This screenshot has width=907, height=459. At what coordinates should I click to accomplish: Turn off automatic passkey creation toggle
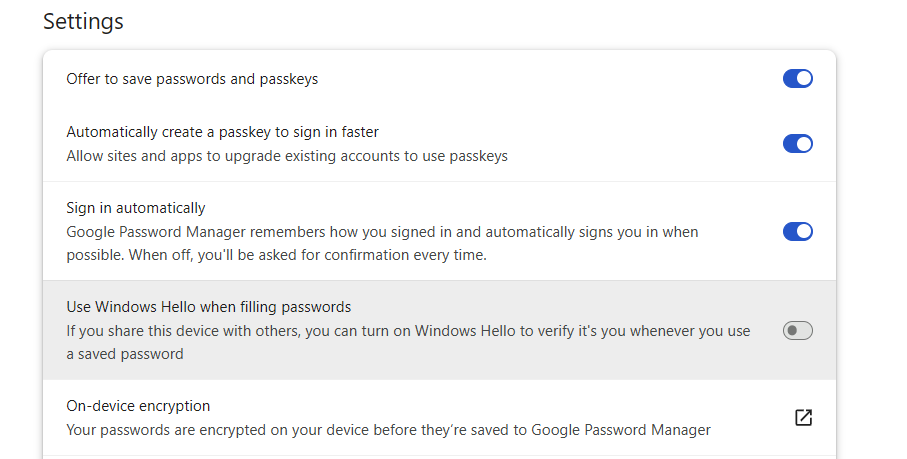(x=798, y=143)
